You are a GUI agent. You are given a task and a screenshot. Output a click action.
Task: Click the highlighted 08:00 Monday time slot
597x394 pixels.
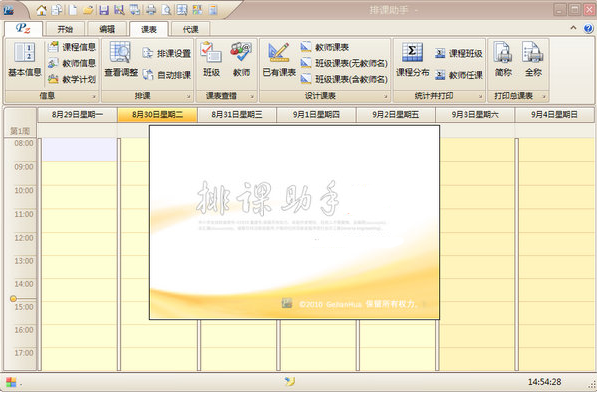coord(80,150)
